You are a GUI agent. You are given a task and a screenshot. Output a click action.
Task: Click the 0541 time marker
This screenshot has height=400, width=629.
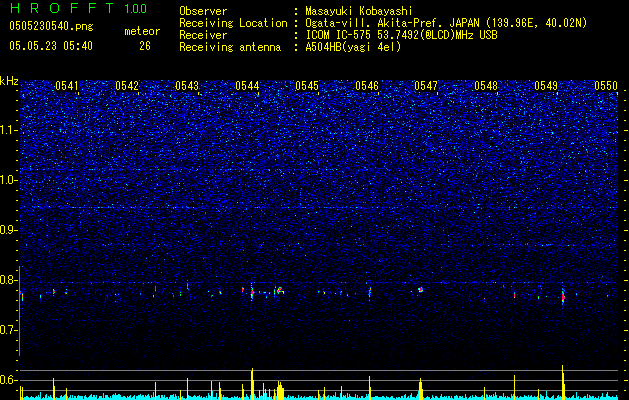click(67, 85)
